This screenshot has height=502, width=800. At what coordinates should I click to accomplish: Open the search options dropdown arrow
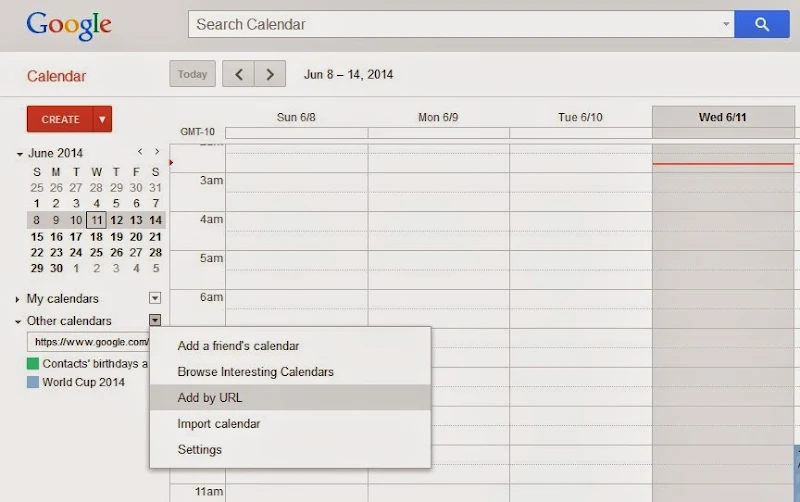[726, 24]
